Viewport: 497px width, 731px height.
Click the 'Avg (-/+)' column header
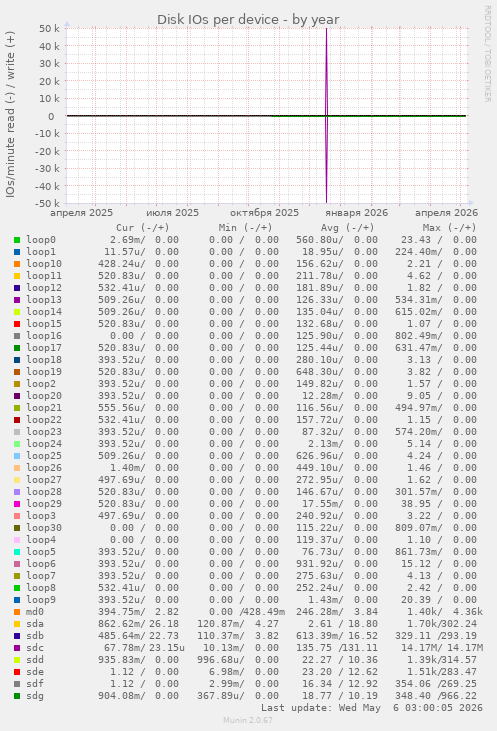point(348,228)
